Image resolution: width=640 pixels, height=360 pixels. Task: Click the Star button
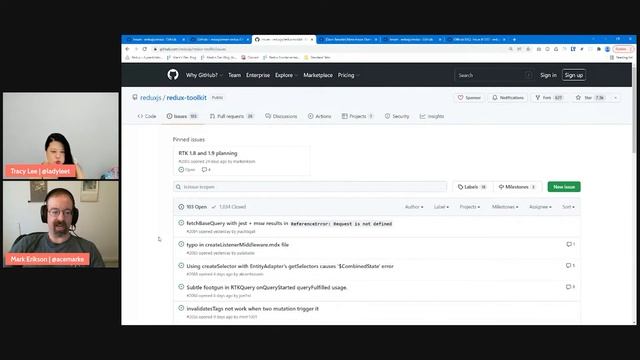pyautogui.click(x=589, y=98)
